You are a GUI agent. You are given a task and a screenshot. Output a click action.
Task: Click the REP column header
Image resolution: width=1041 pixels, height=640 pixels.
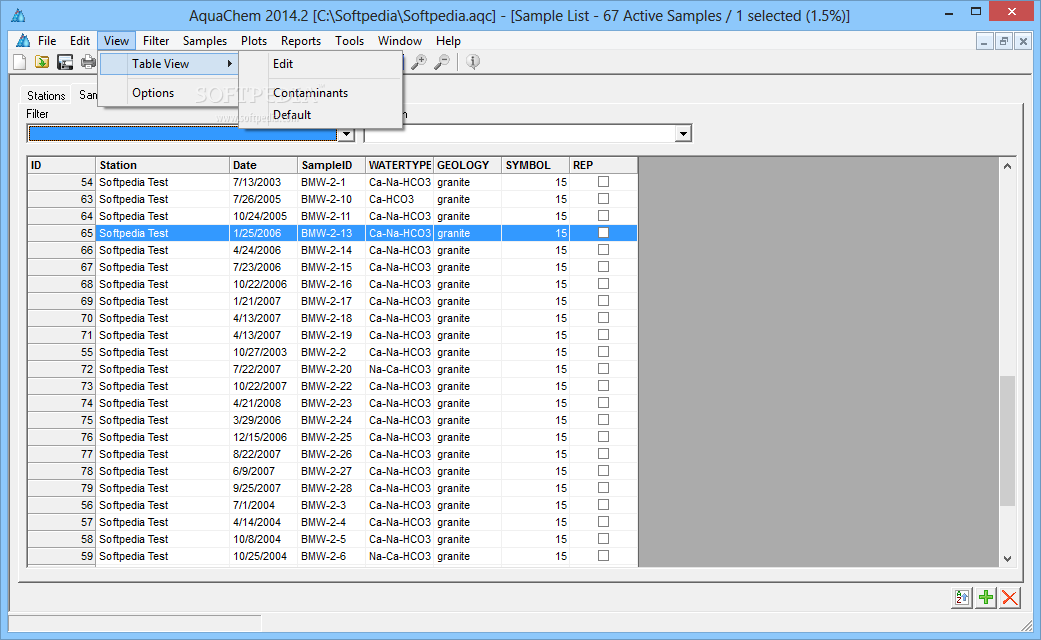603,165
